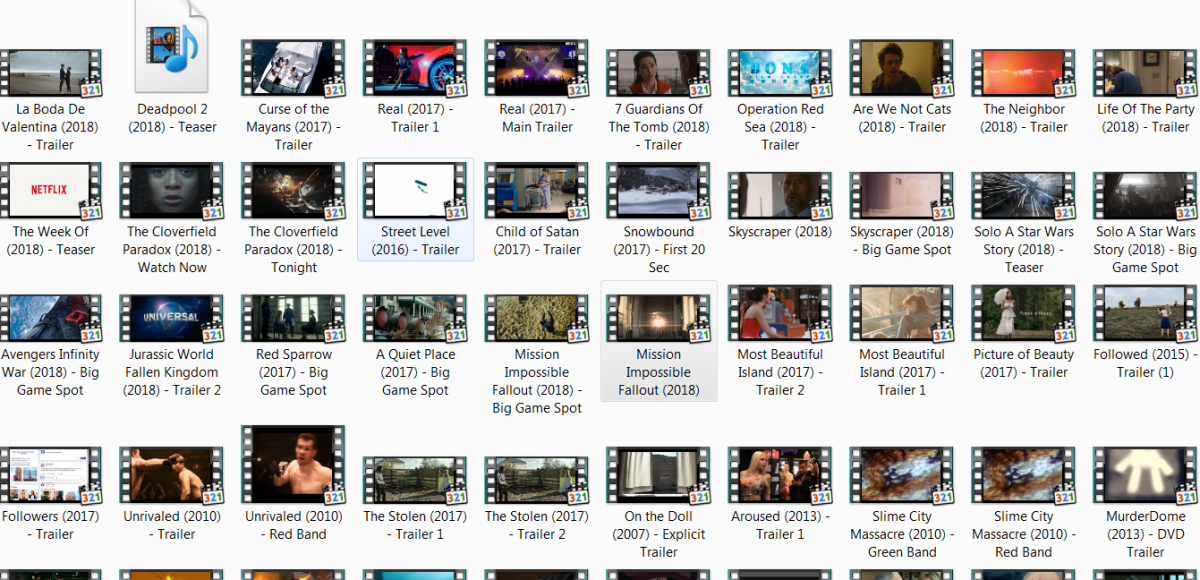The height and width of the screenshot is (580, 1200).
Task: Select Red Sparrow Big Game Spot icon
Action: (x=294, y=319)
